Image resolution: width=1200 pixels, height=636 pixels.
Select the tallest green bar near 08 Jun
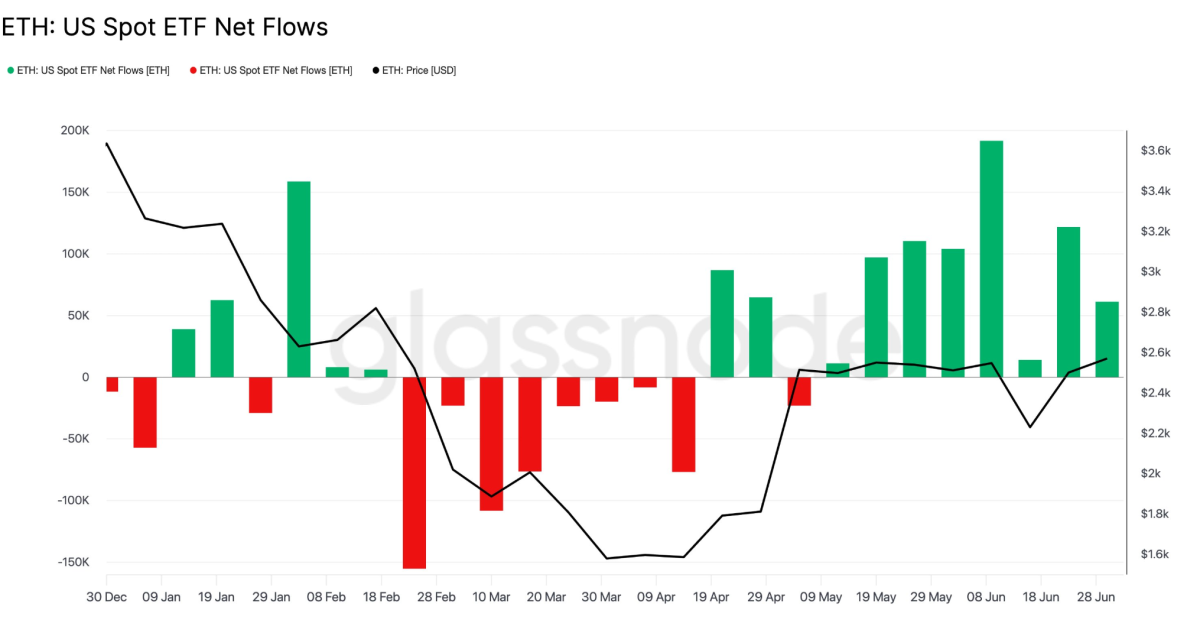991,259
